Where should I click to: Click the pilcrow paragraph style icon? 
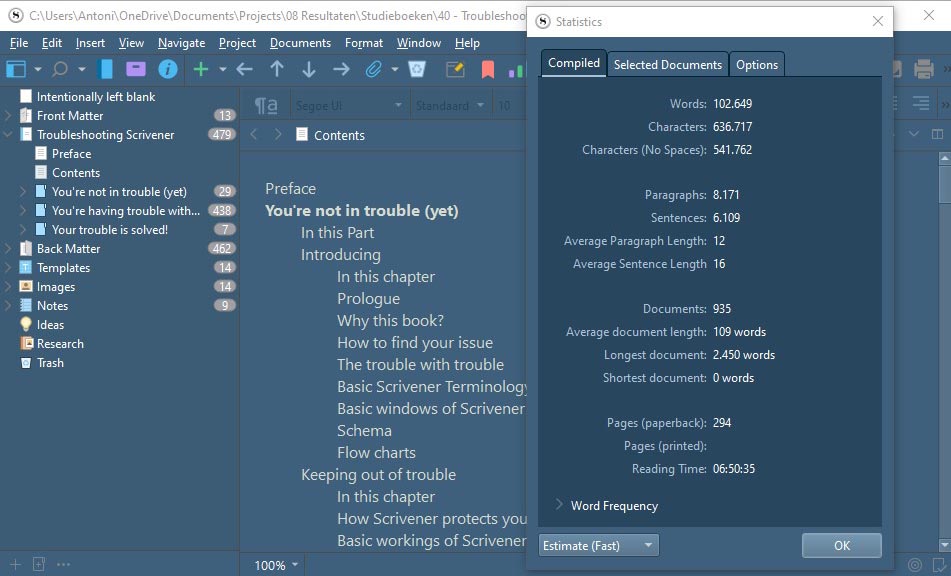pyautogui.click(x=266, y=105)
